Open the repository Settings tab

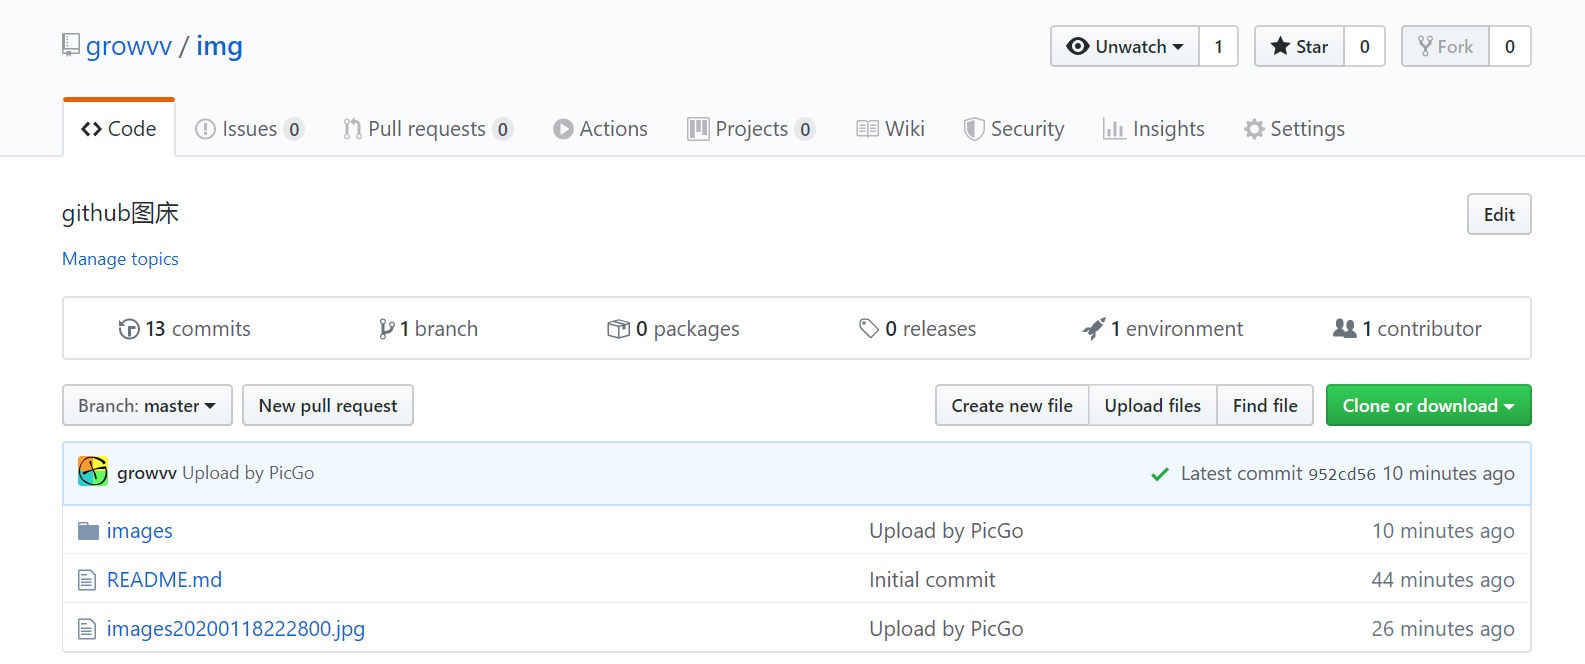click(x=1294, y=129)
